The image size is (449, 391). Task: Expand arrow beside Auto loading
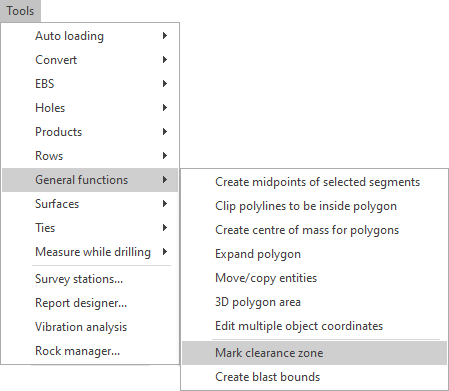pyautogui.click(x=165, y=36)
